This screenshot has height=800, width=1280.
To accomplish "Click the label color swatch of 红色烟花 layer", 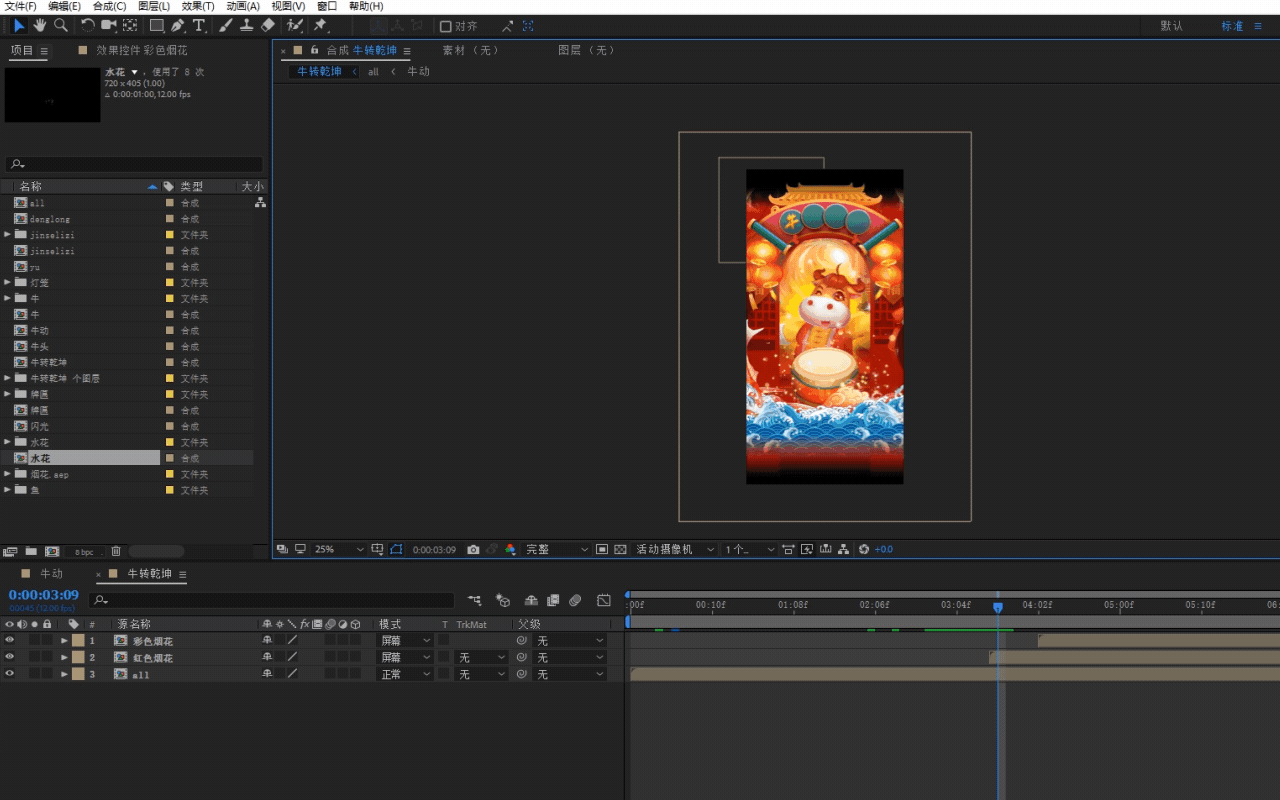I will click(78, 658).
